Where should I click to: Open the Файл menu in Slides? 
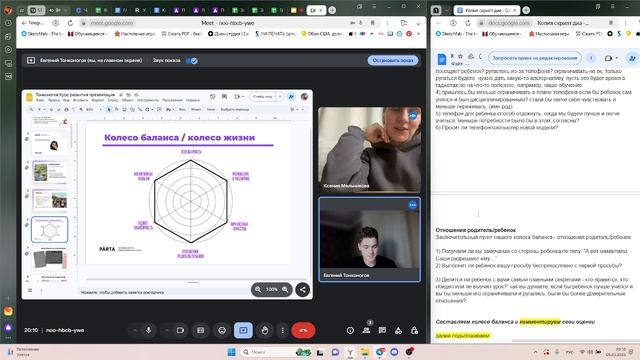[40, 100]
